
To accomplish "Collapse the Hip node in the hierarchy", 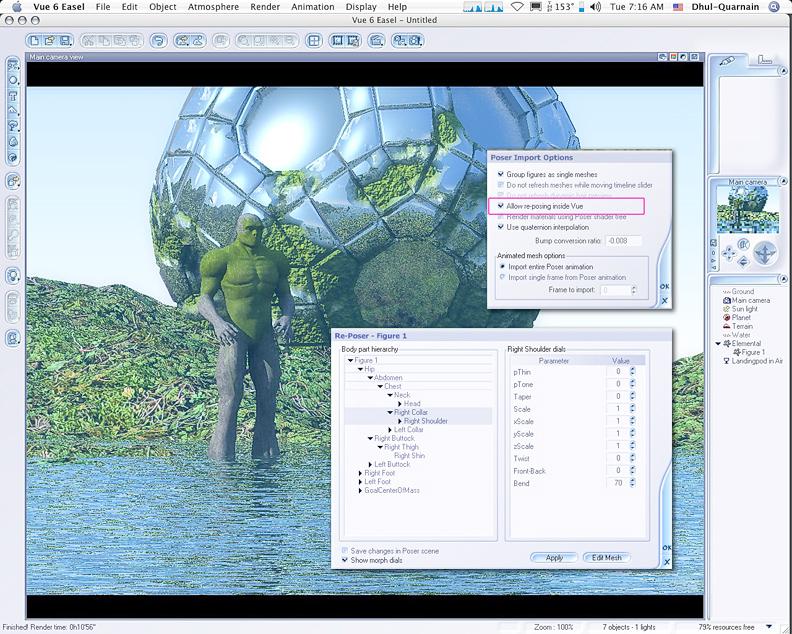I will click(x=360, y=369).
